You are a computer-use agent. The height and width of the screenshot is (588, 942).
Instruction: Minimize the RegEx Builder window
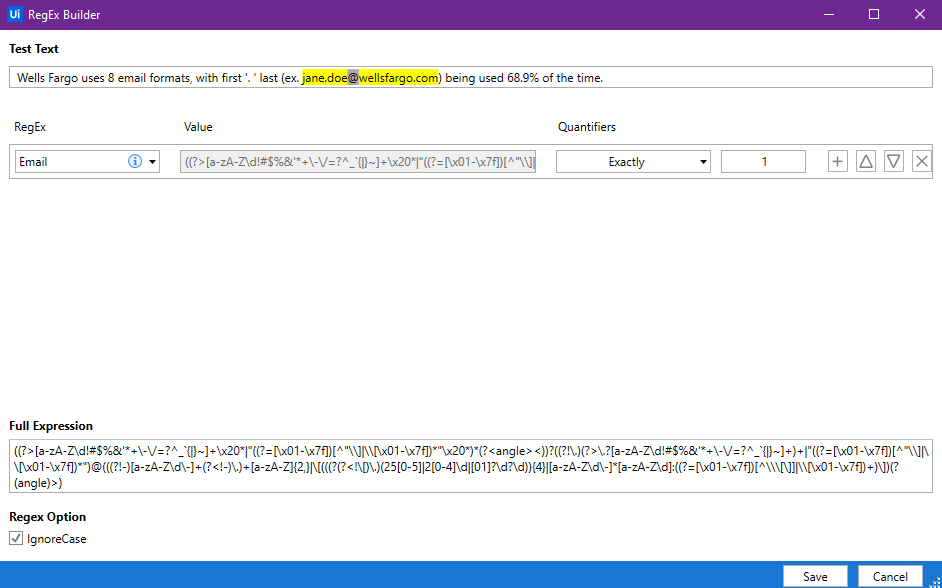tap(828, 14)
